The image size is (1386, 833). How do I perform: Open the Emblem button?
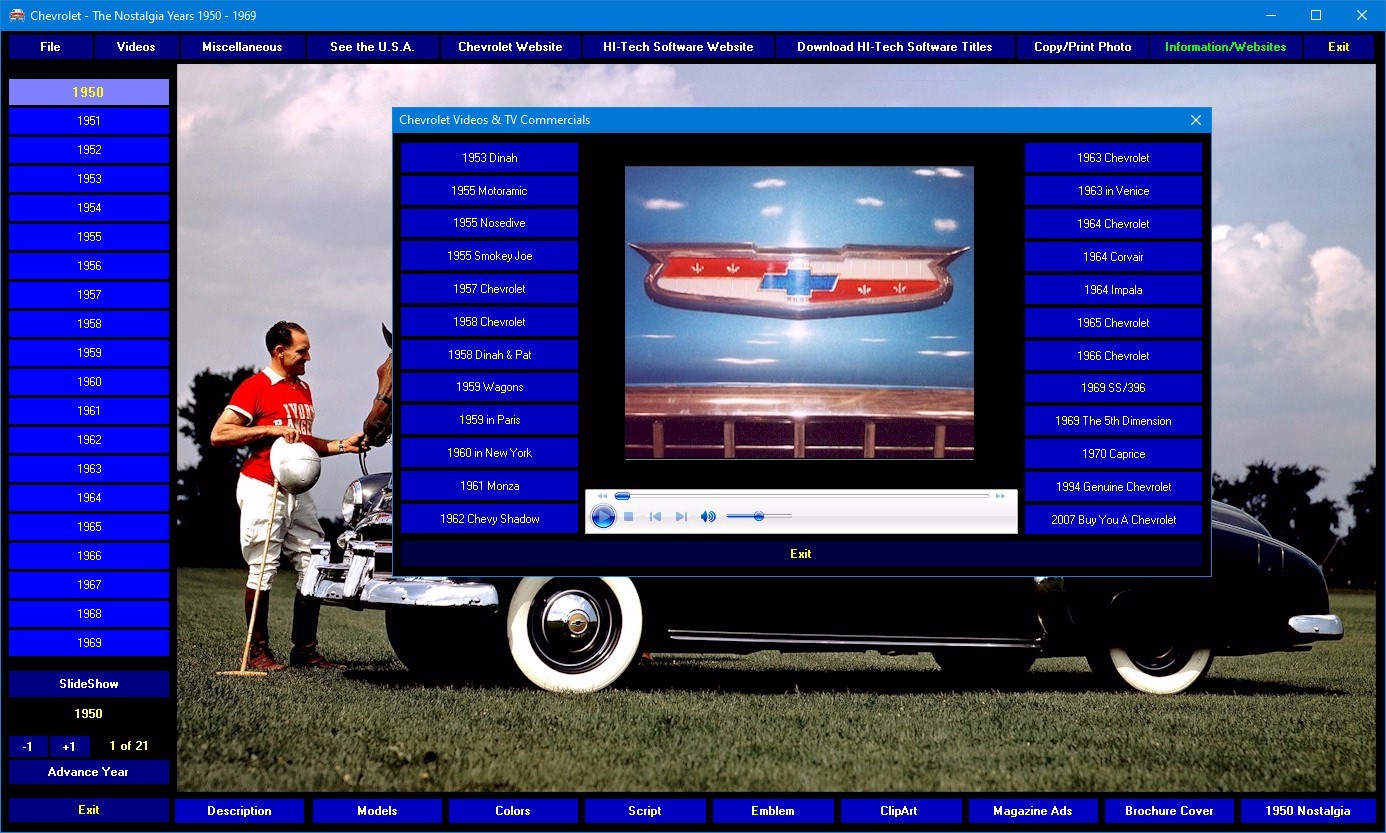click(x=773, y=811)
